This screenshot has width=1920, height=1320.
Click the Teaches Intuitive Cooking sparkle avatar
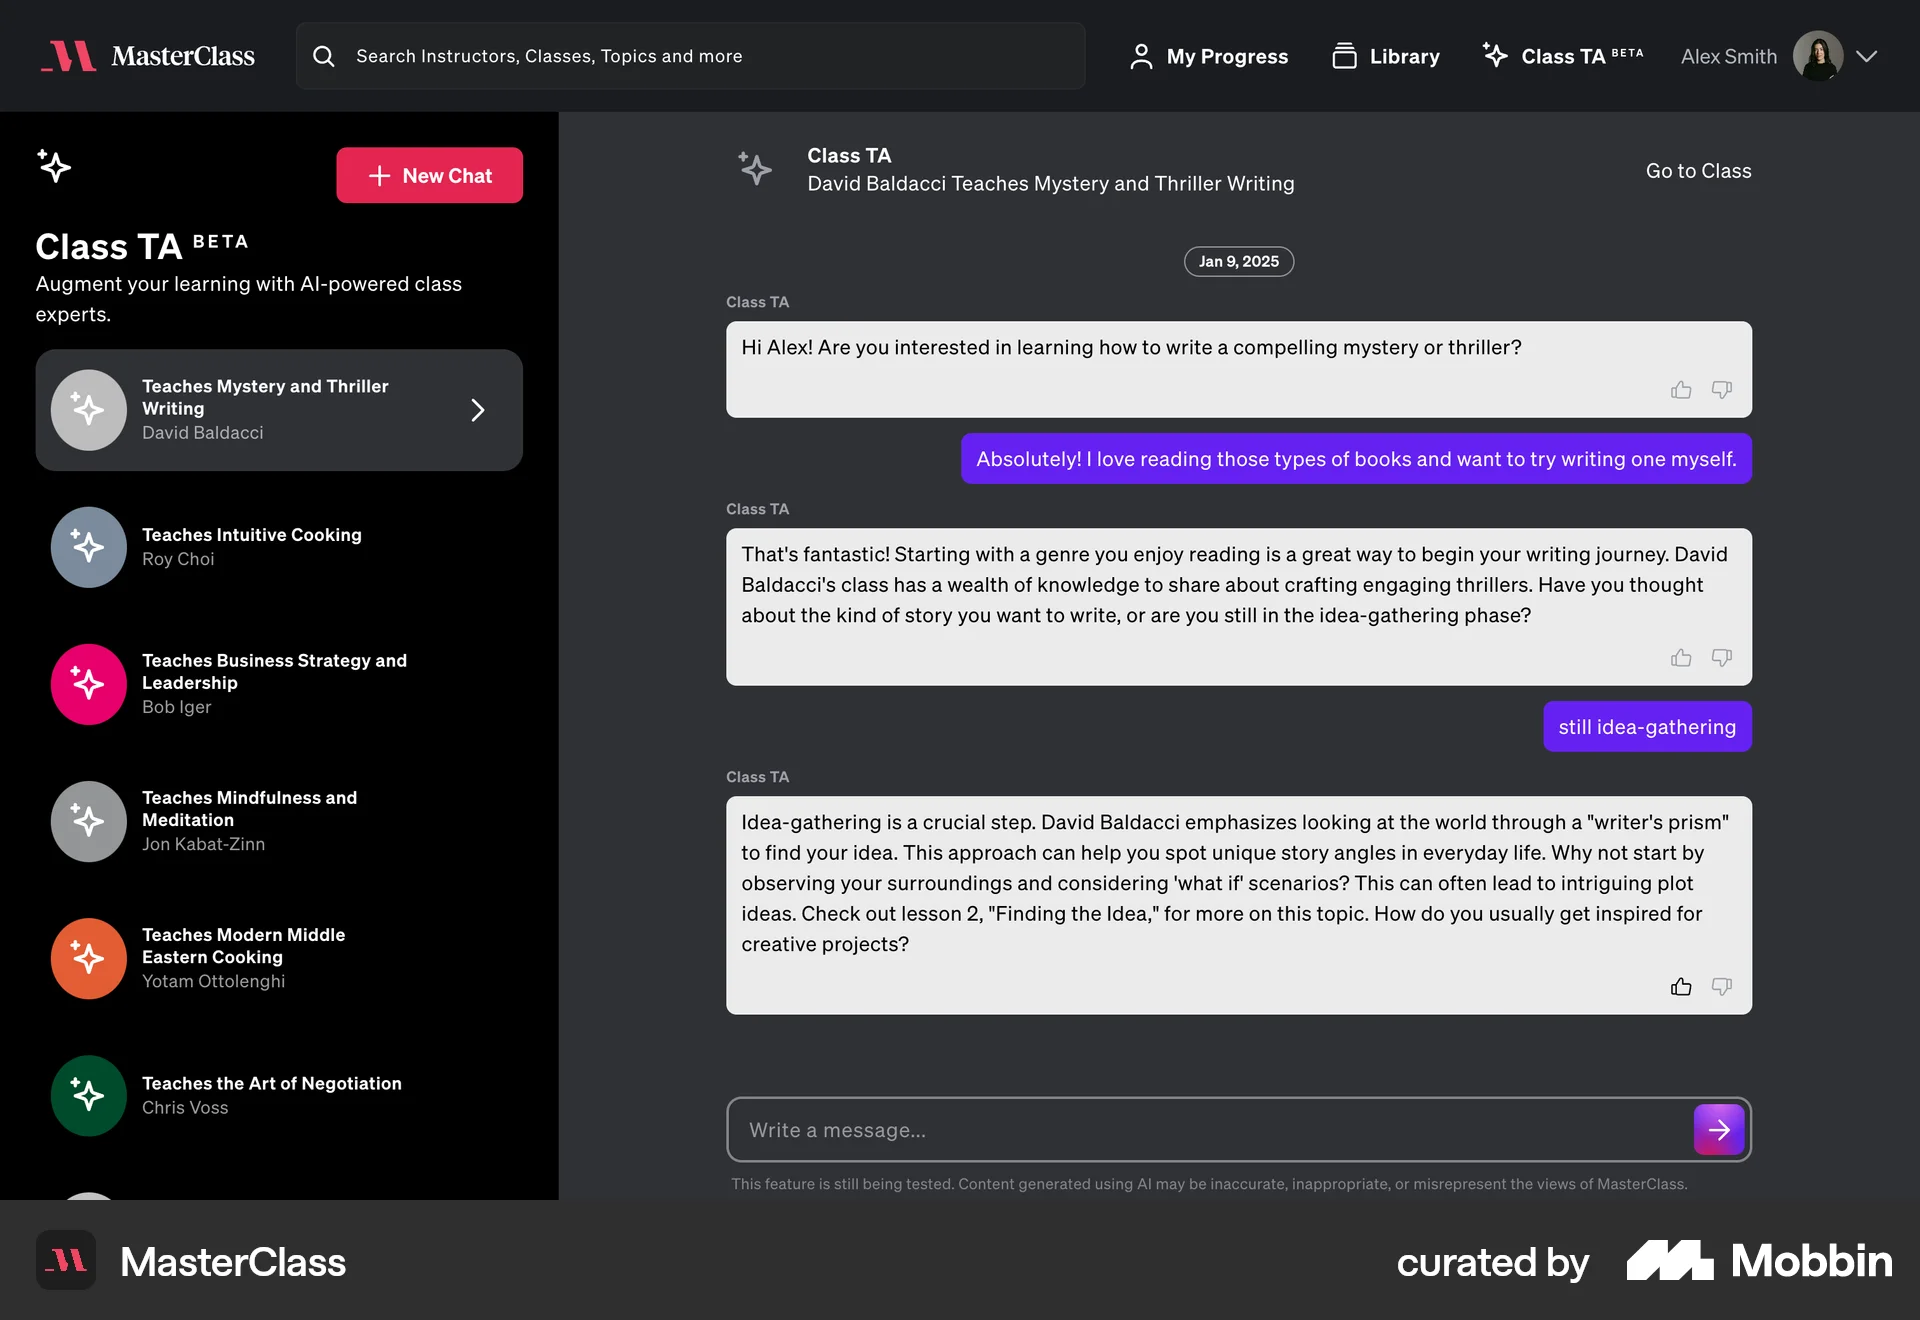(88, 547)
